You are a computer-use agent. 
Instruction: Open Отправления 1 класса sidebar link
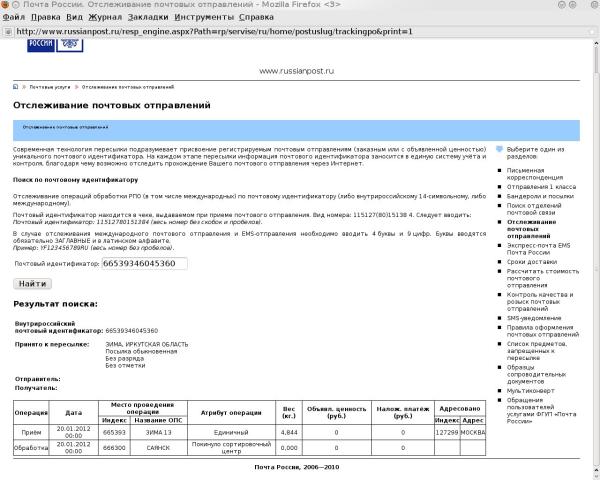click(541, 187)
